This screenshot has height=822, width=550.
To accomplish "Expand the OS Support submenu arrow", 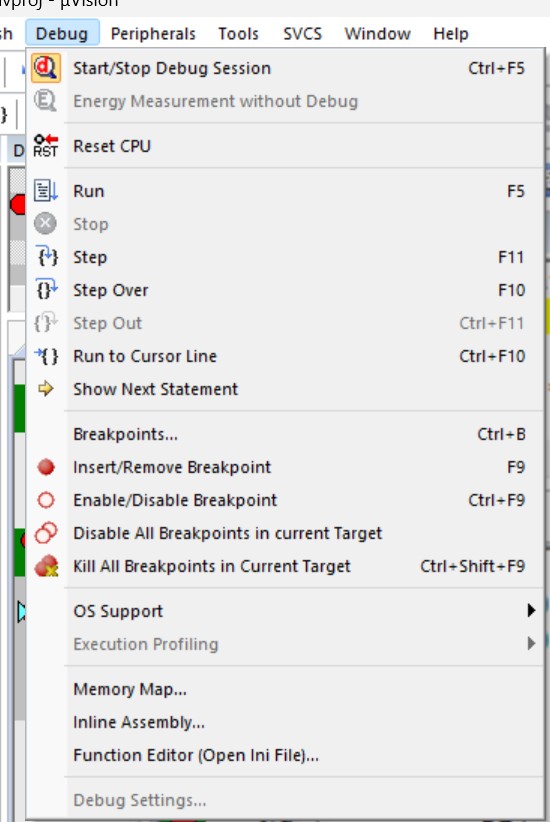I will (531, 611).
